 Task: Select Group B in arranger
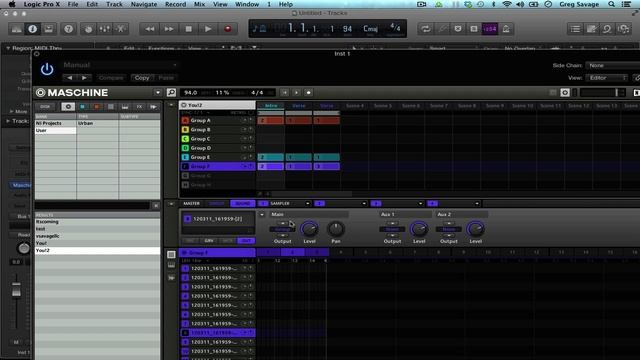[x=218, y=129]
